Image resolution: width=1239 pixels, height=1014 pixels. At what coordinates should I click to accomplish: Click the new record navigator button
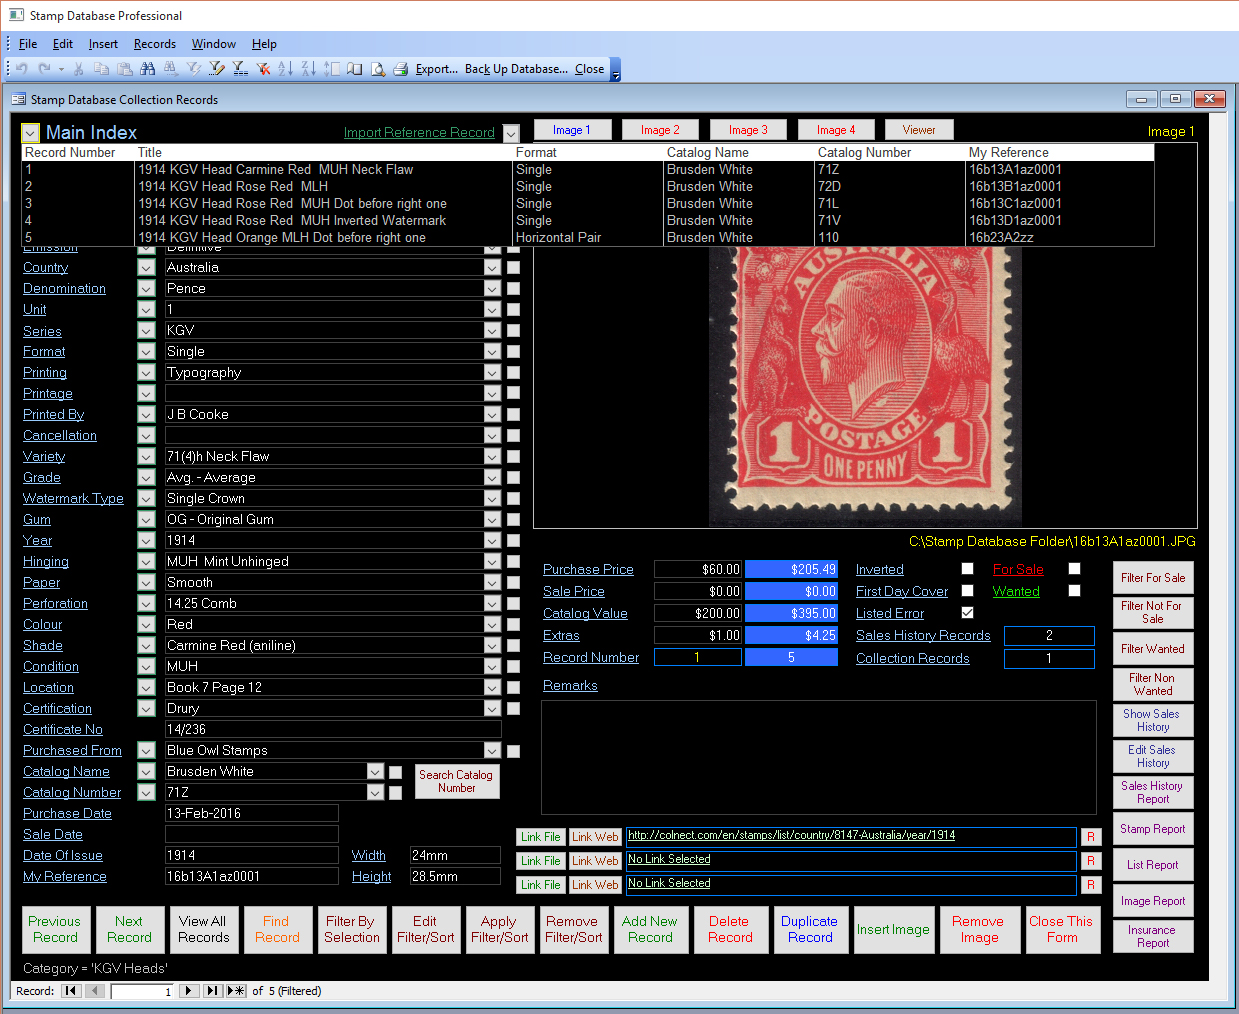[236, 991]
